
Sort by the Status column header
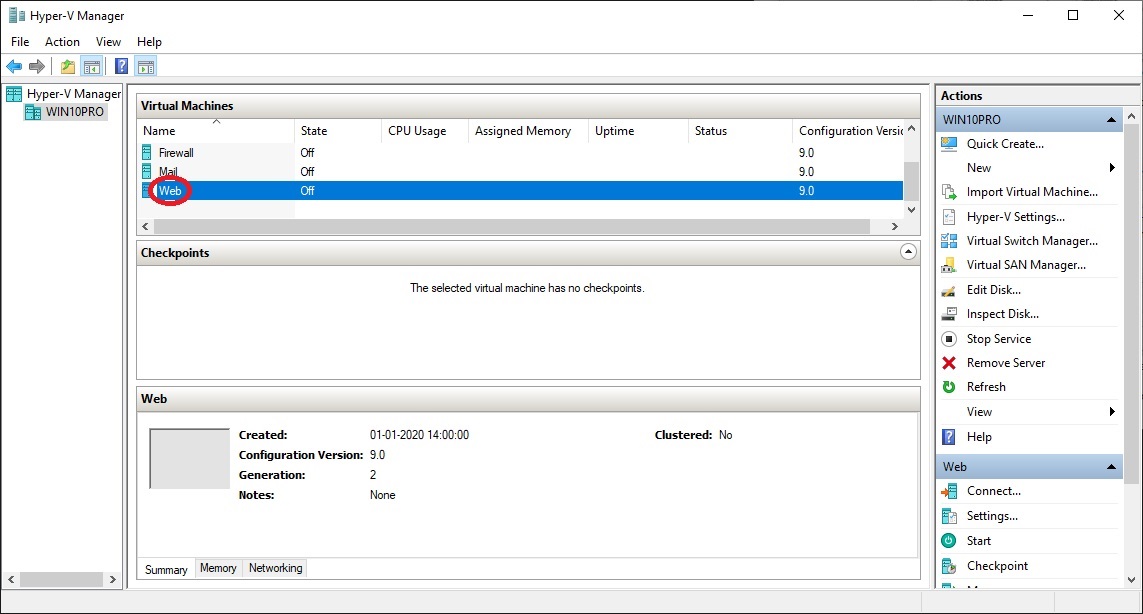(740, 131)
